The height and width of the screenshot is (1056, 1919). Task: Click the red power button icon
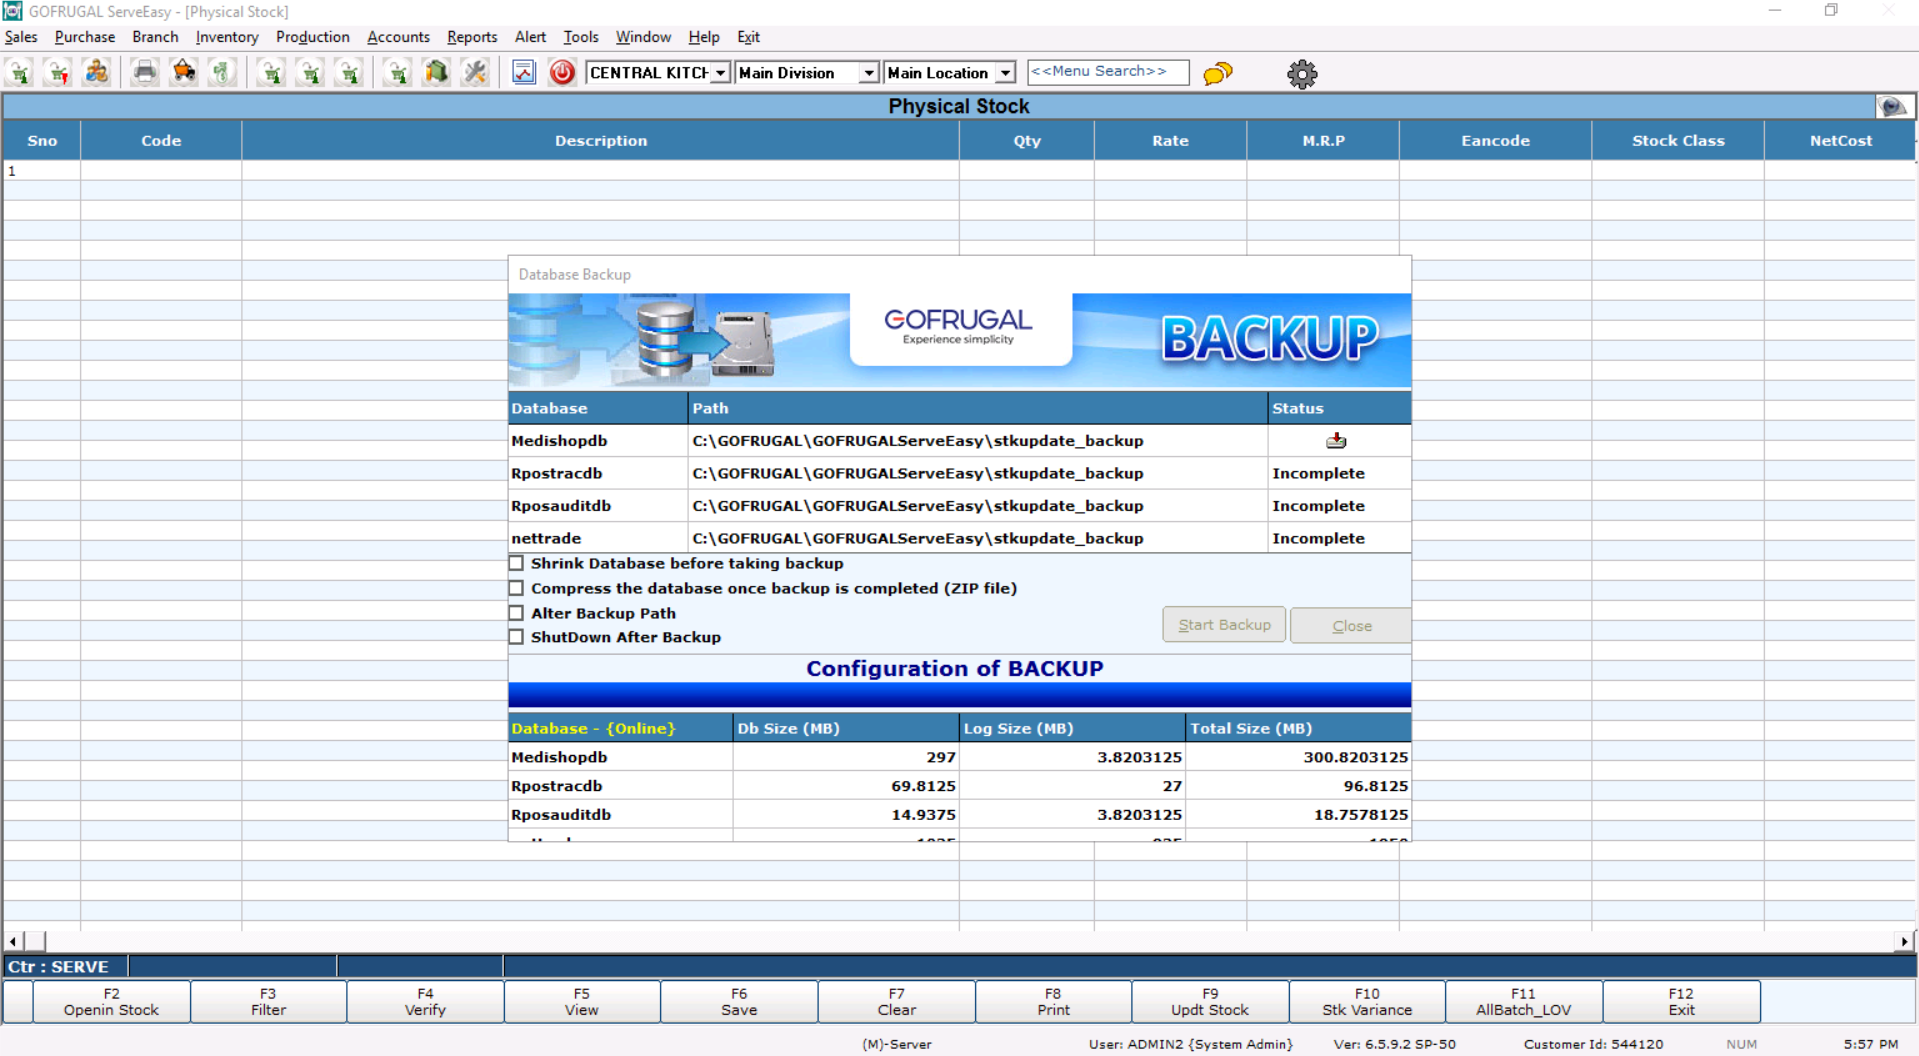(x=562, y=73)
